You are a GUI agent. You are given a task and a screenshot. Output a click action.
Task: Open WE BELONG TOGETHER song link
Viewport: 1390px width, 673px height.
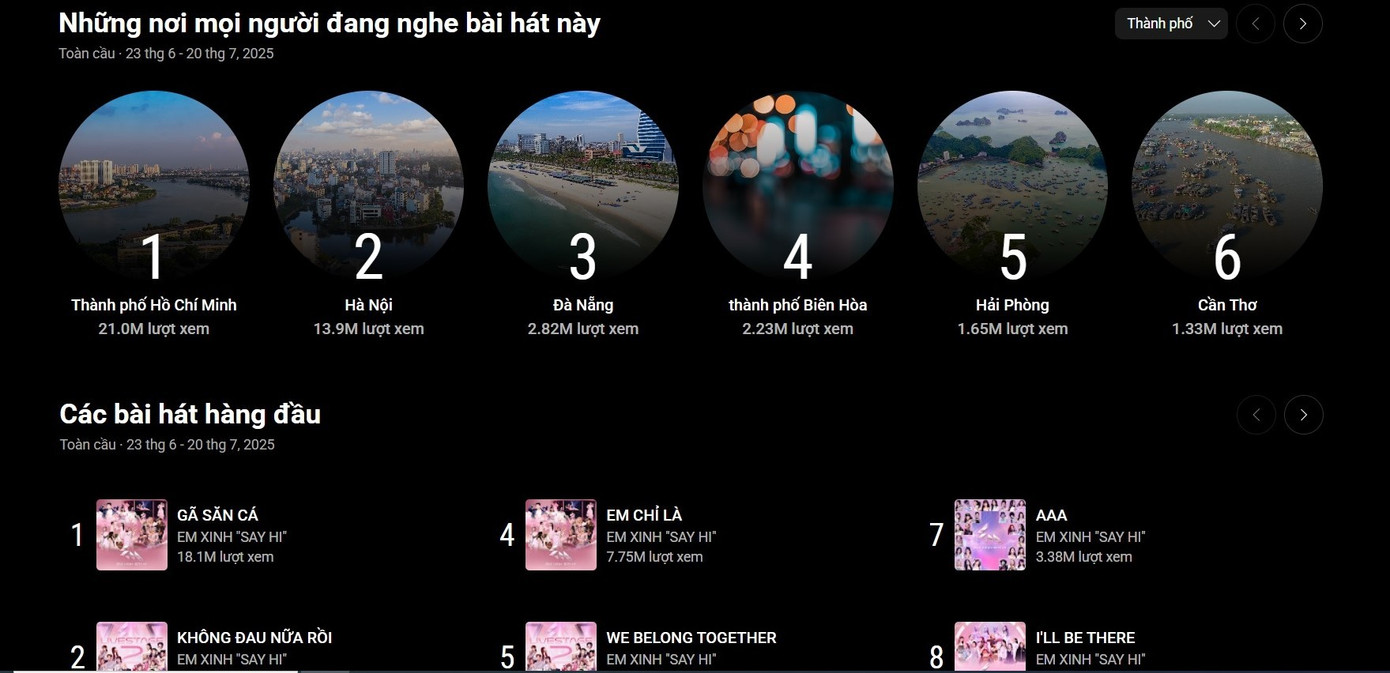(x=691, y=638)
